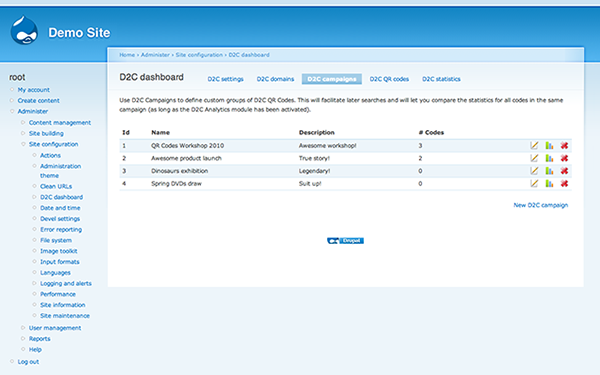Show statistics for Dinosaurs exhibition
This screenshot has width=600, height=375.
point(549,171)
